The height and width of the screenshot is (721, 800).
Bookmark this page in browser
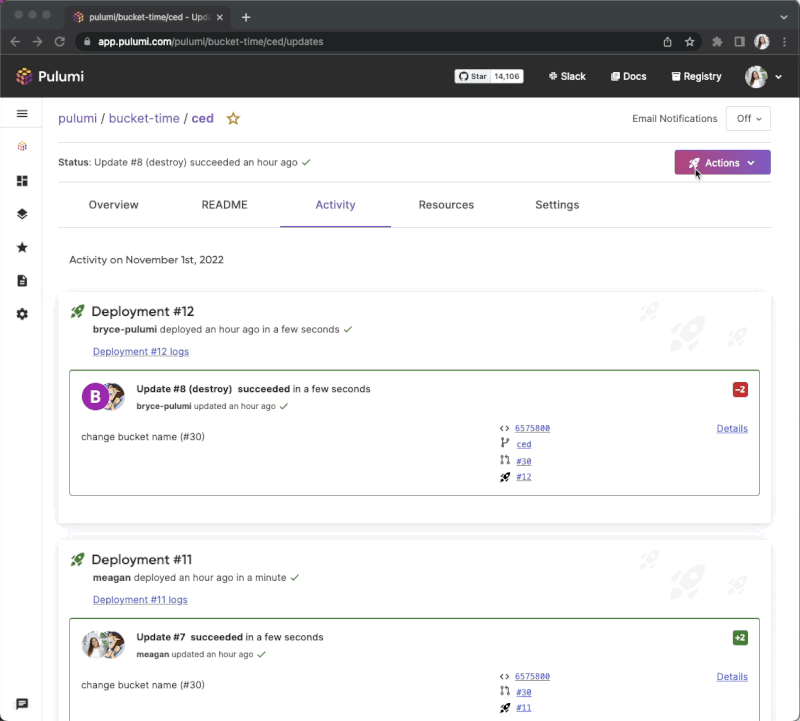tap(690, 42)
